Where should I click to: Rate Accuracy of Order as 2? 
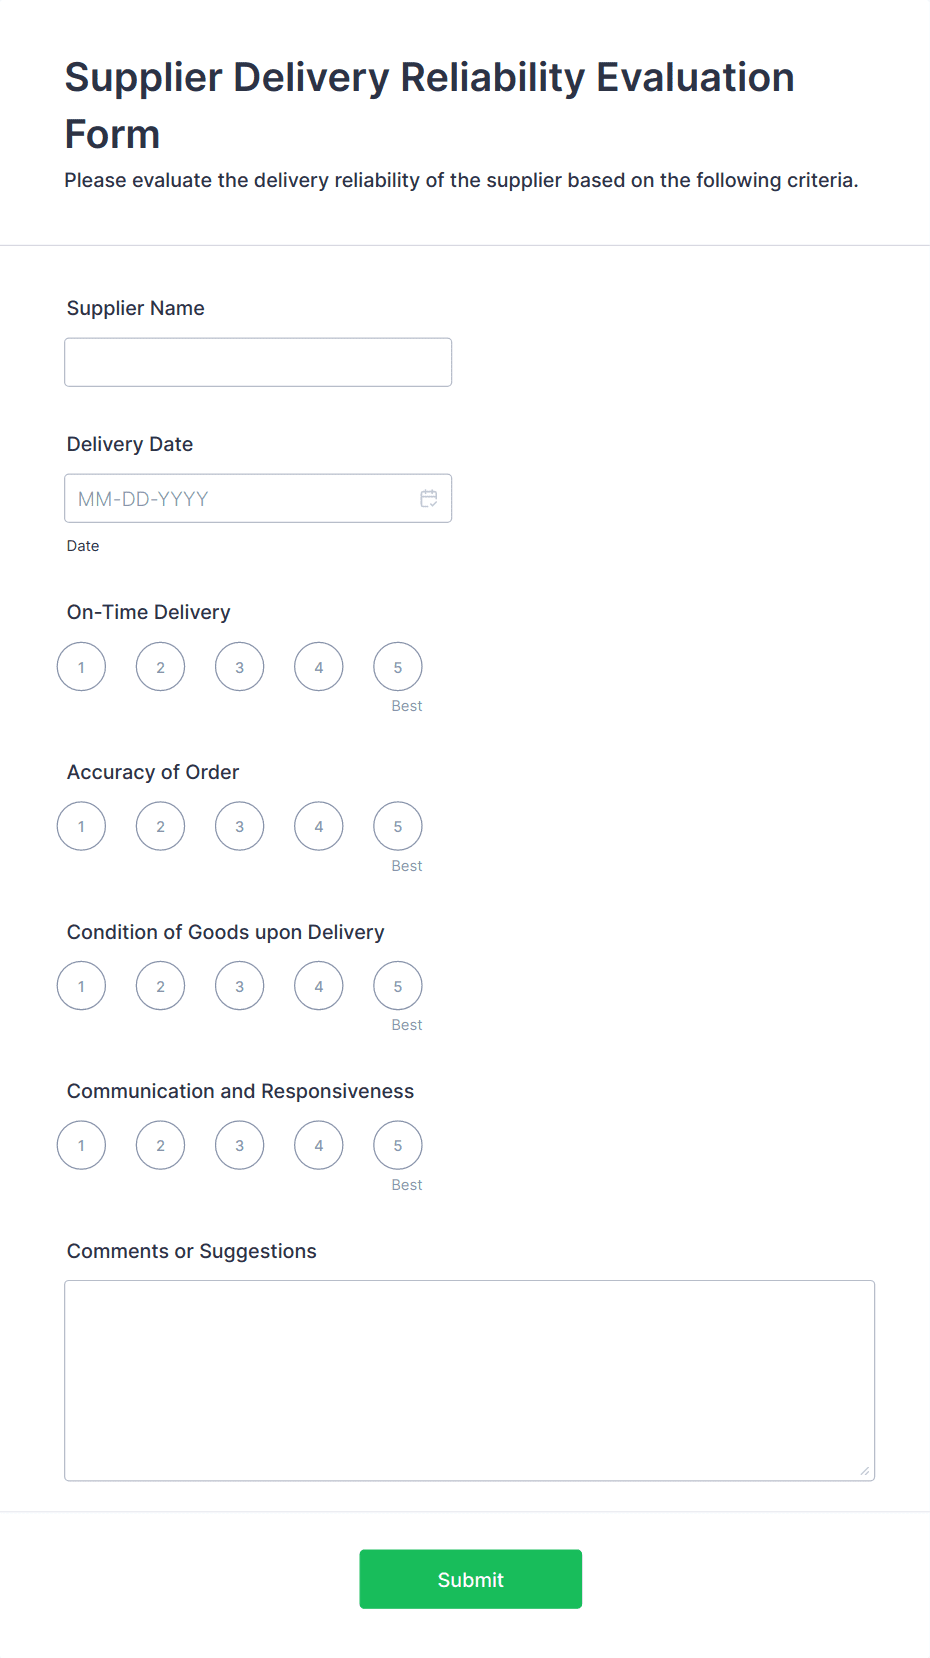pyautogui.click(x=161, y=827)
